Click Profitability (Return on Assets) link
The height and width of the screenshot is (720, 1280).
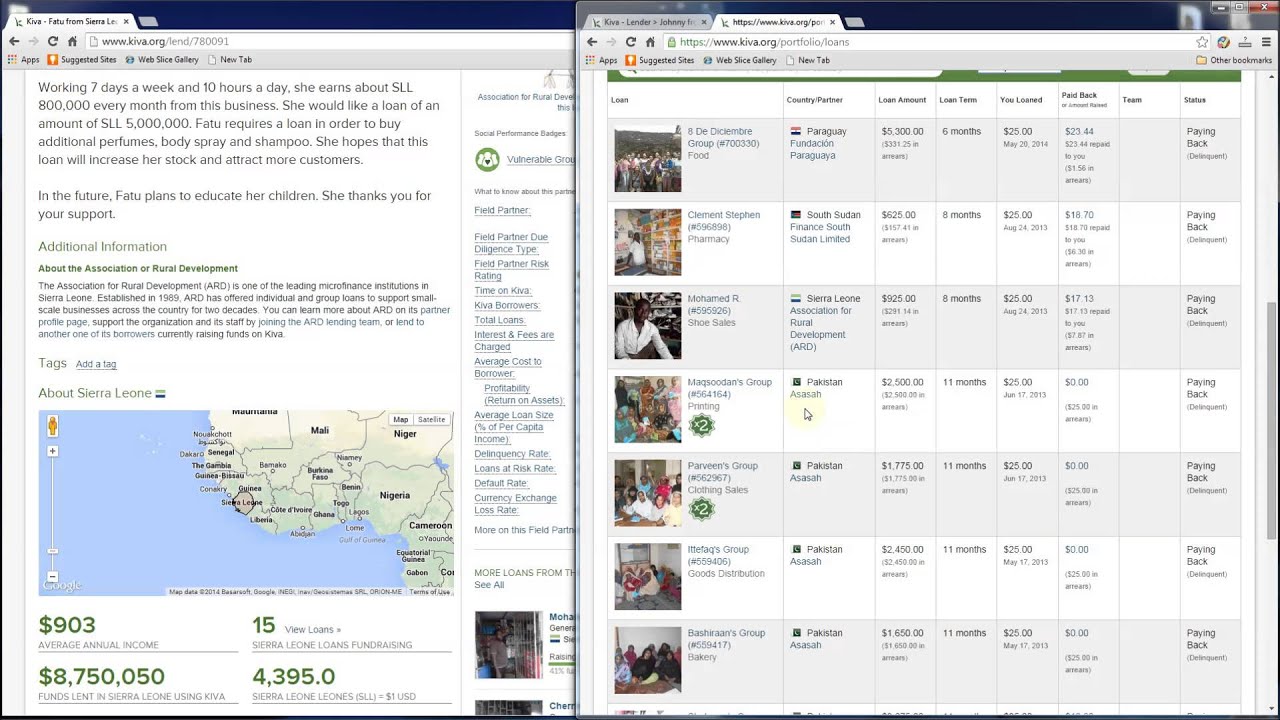tap(524, 394)
